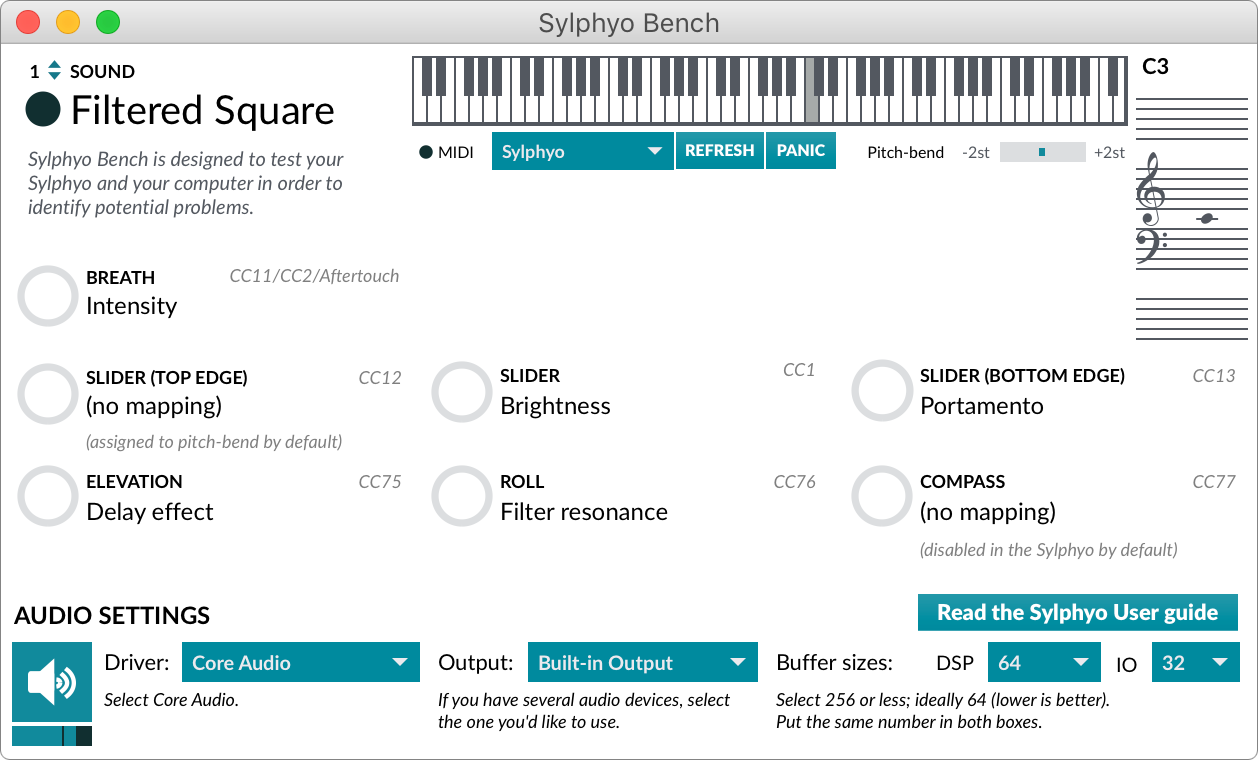The width and height of the screenshot is (1258, 760).
Task: Click the Brightness mapping label
Action: (555, 406)
